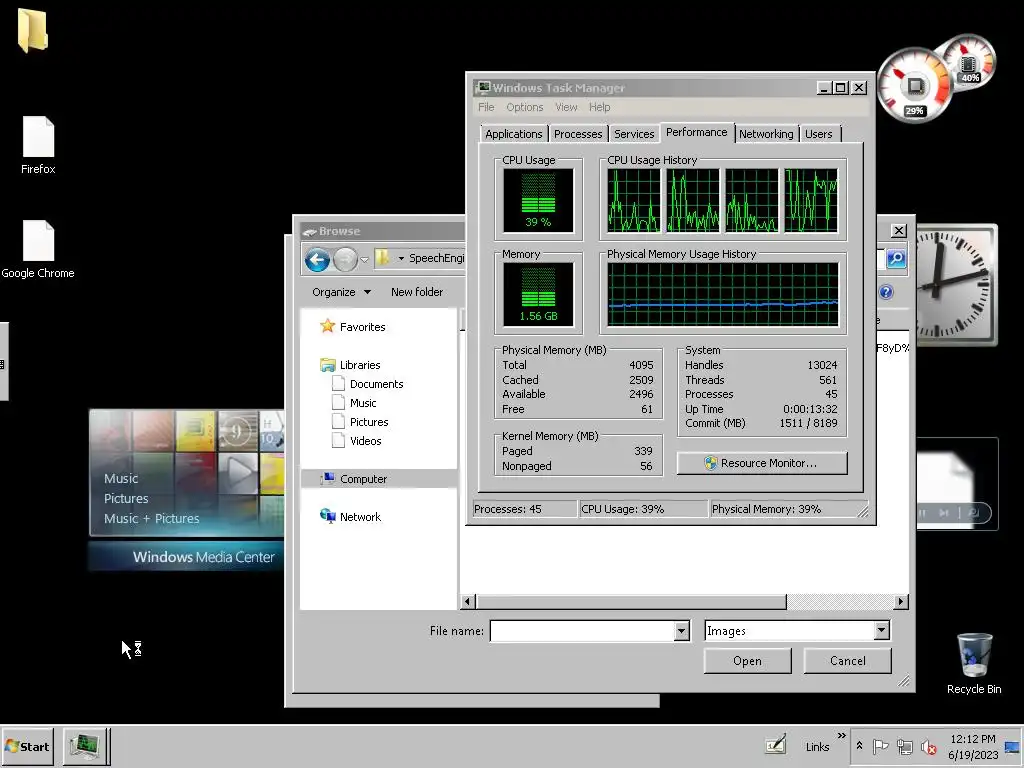
Task: Click the analog clock gadget
Action: [x=957, y=285]
